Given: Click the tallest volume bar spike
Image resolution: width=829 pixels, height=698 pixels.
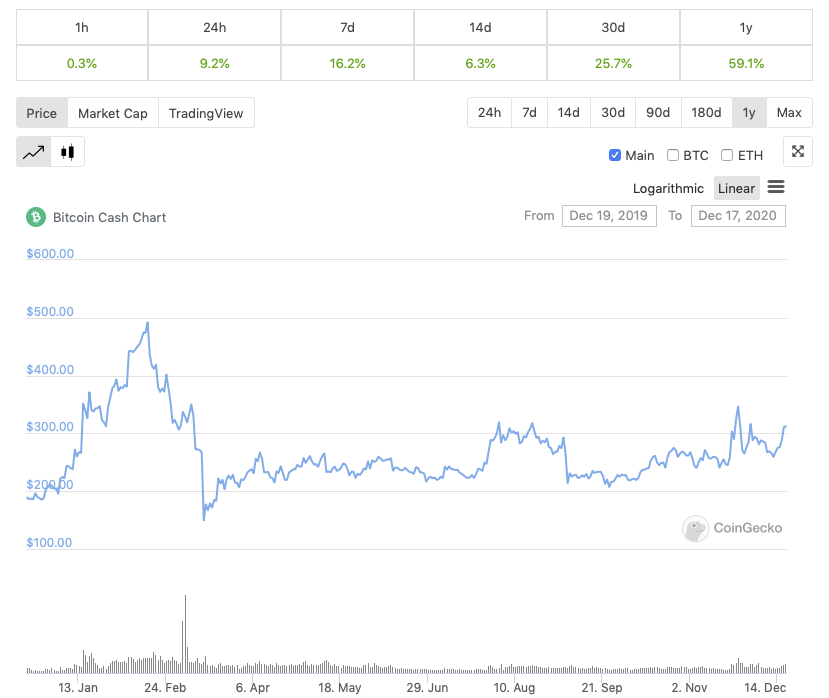Looking at the screenshot, I should [x=185, y=633].
